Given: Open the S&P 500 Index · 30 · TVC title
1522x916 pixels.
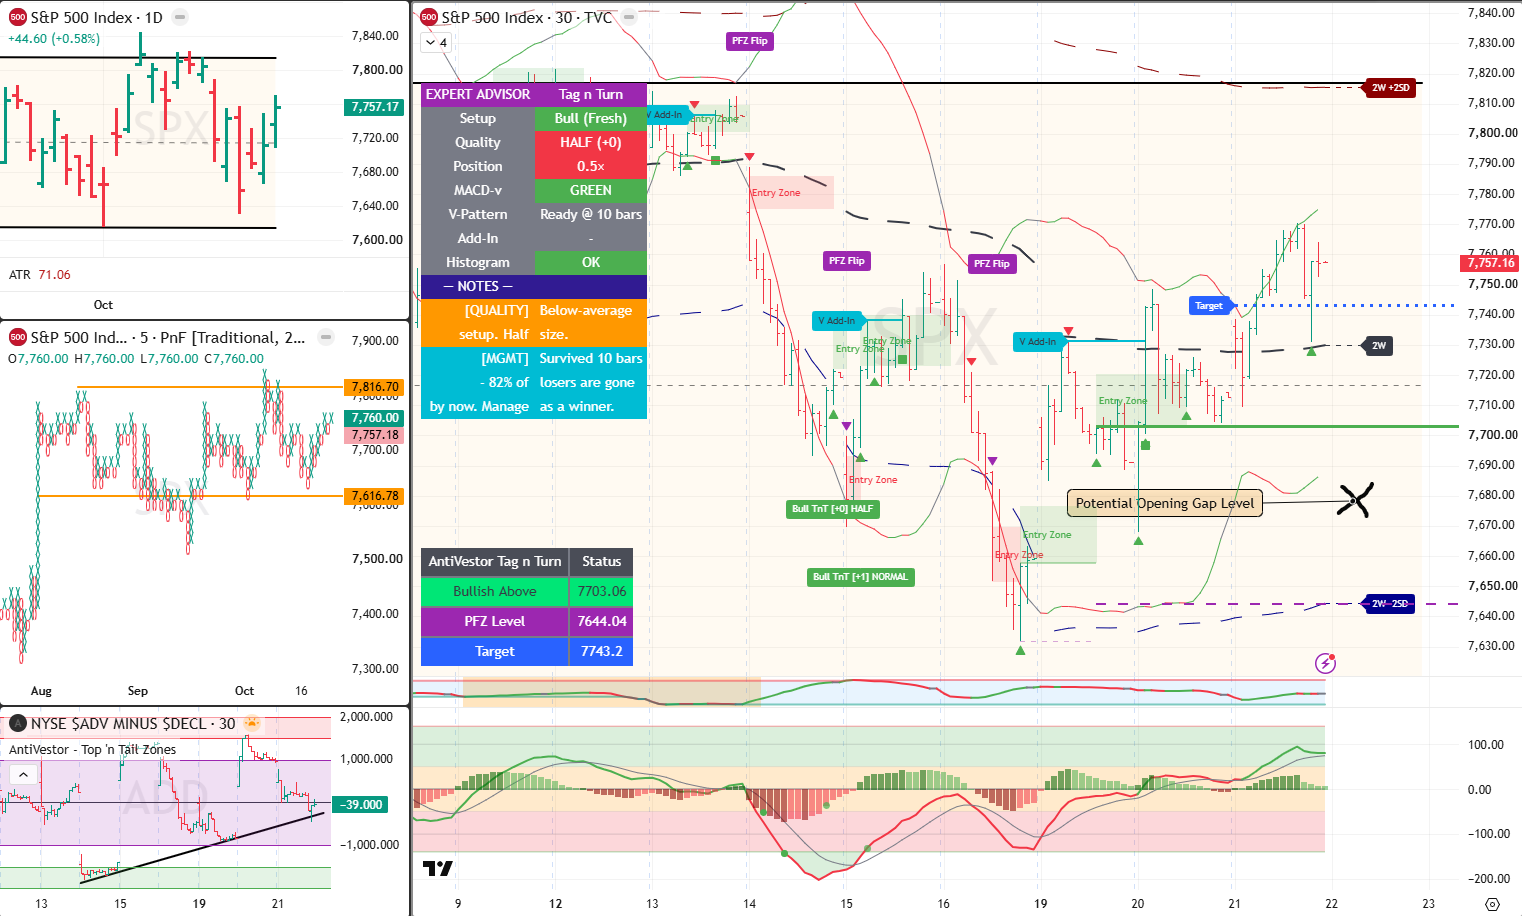Looking at the screenshot, I should click(x=527, y=17).
